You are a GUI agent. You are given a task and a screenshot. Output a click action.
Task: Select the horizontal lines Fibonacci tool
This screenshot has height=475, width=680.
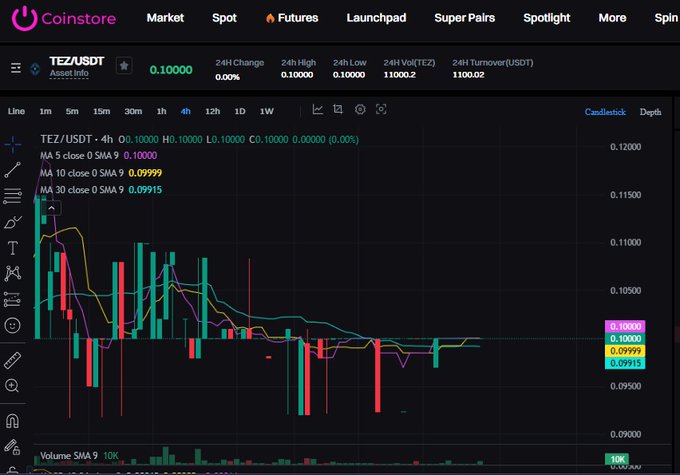point(12,196)
